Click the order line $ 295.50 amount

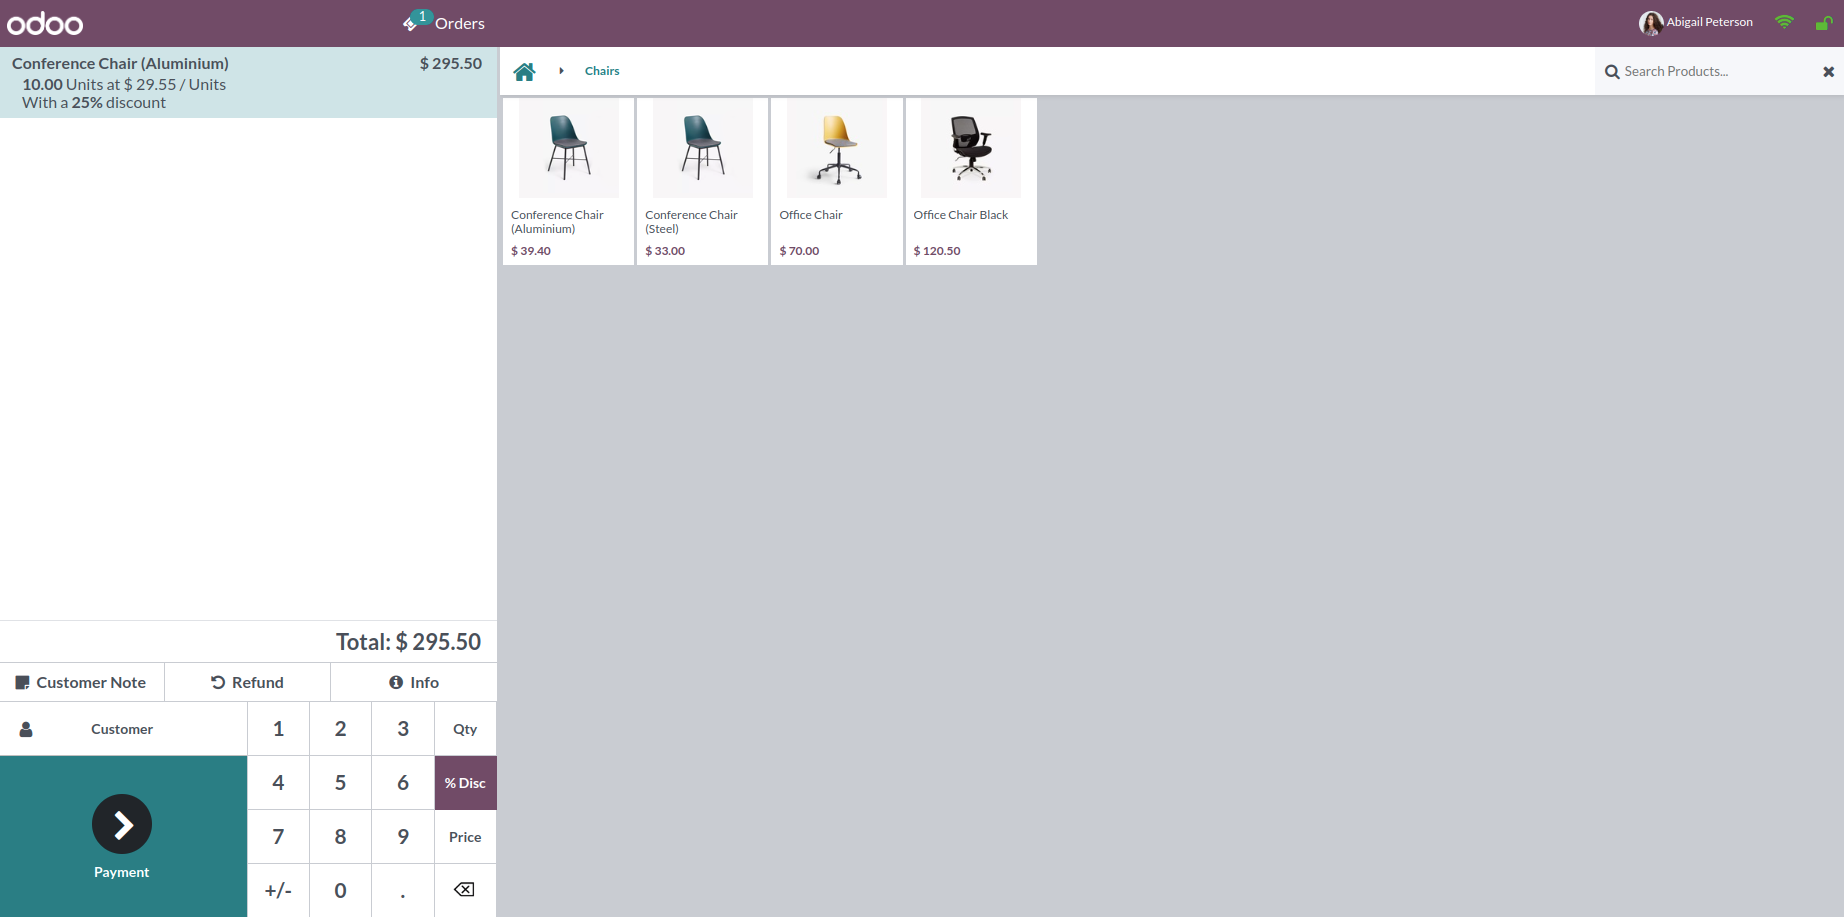(451, 63)
